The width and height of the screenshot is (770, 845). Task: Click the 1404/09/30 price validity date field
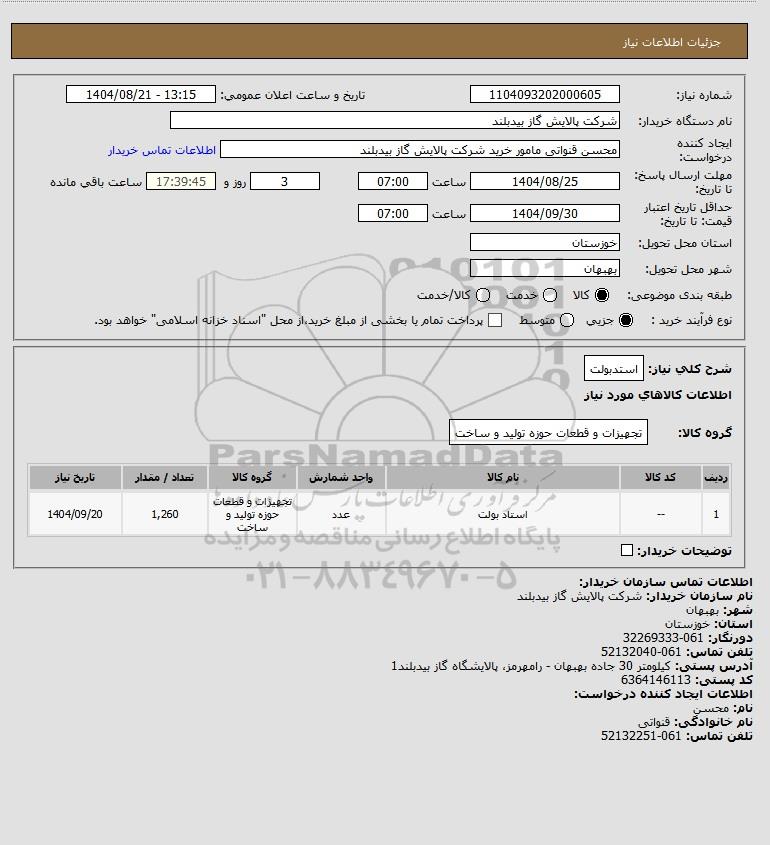coord(545,213)
